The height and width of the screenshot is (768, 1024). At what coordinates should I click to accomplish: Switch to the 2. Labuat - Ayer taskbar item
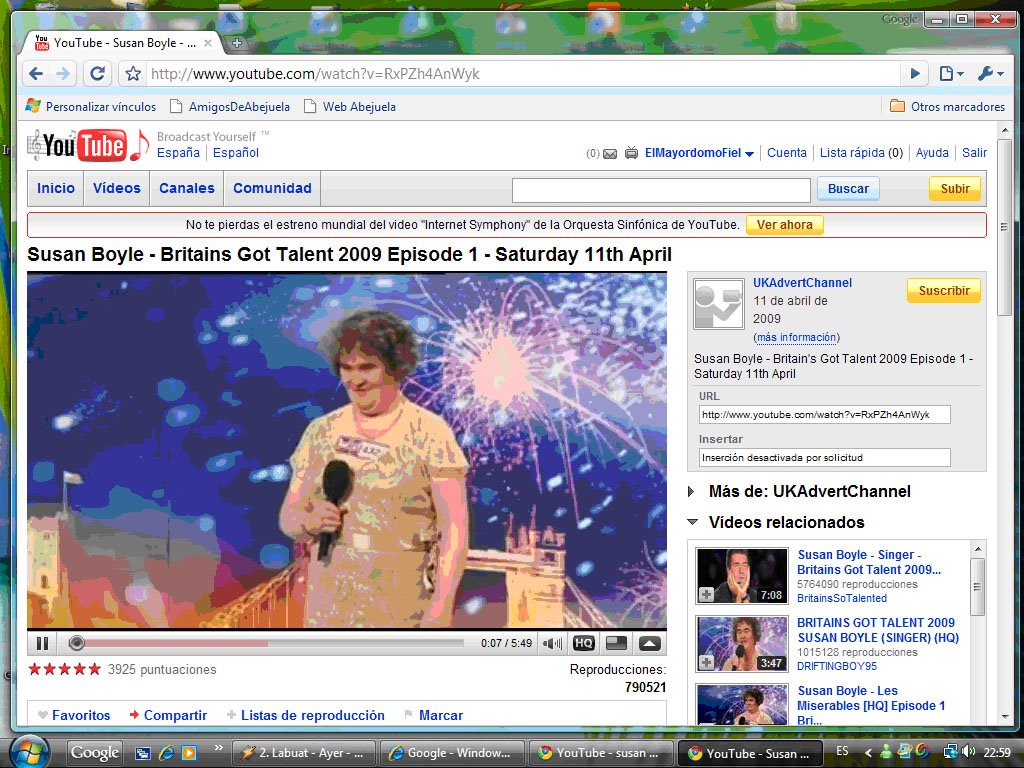pyautogui.click(x=306, y=753)
